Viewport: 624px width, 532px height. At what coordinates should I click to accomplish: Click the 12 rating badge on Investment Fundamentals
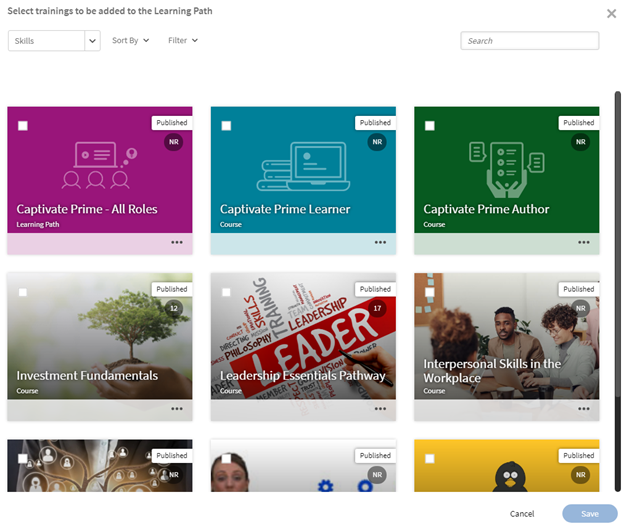pos(174,308)
